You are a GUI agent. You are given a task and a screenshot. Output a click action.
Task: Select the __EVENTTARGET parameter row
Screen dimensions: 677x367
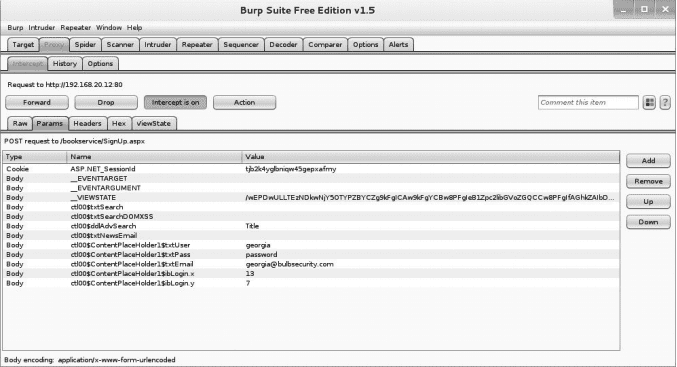pyautogui.click(x=311, y=178)
